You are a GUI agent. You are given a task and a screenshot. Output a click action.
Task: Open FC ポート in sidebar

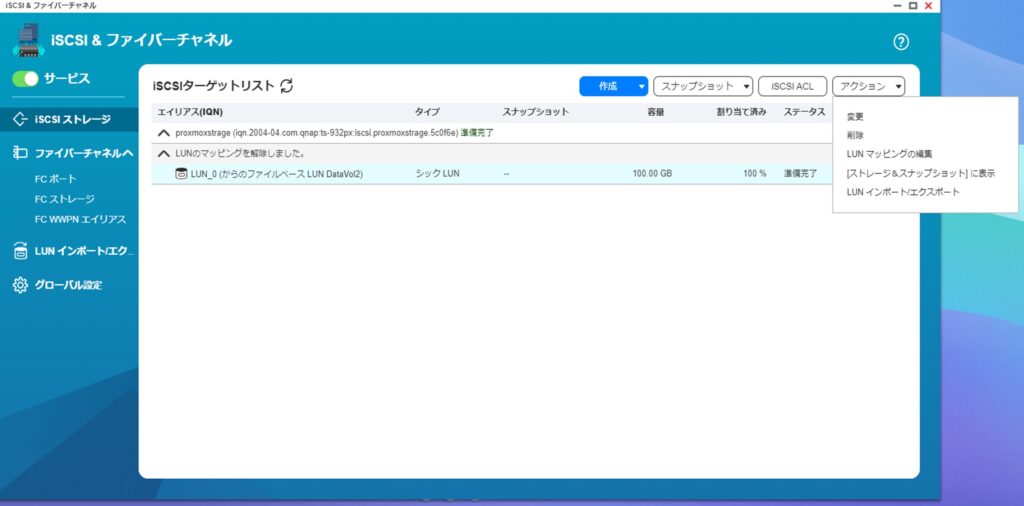[x=55, y=179]
